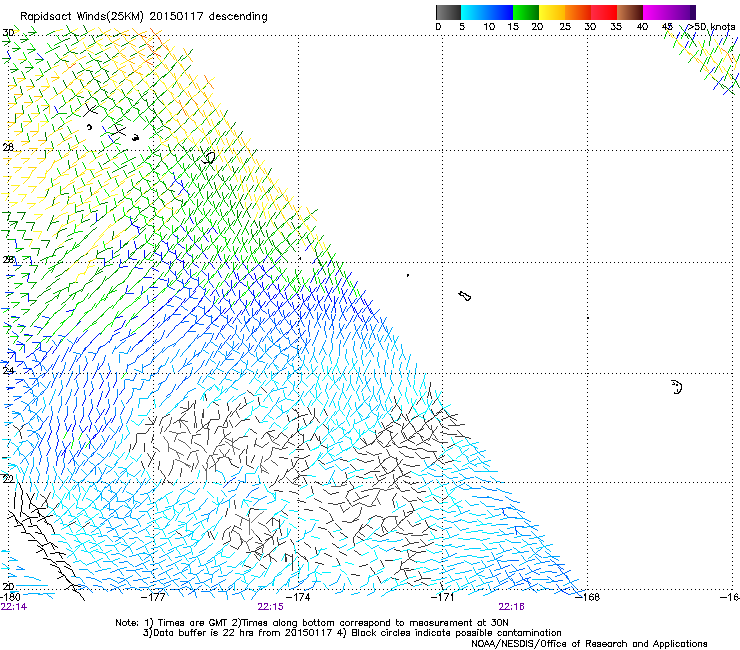Click the dark purple 45-50 knots legend swatch
Viewport: 740px width, 650px height.
click(x=682, y=12)
